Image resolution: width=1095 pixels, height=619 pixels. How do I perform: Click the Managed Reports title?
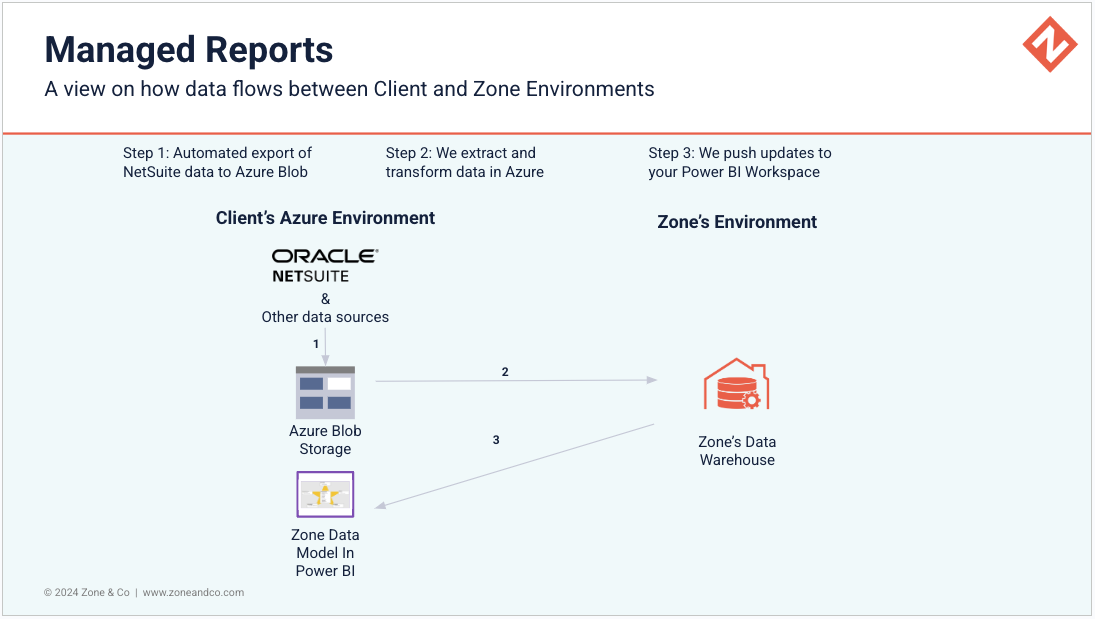189,49
